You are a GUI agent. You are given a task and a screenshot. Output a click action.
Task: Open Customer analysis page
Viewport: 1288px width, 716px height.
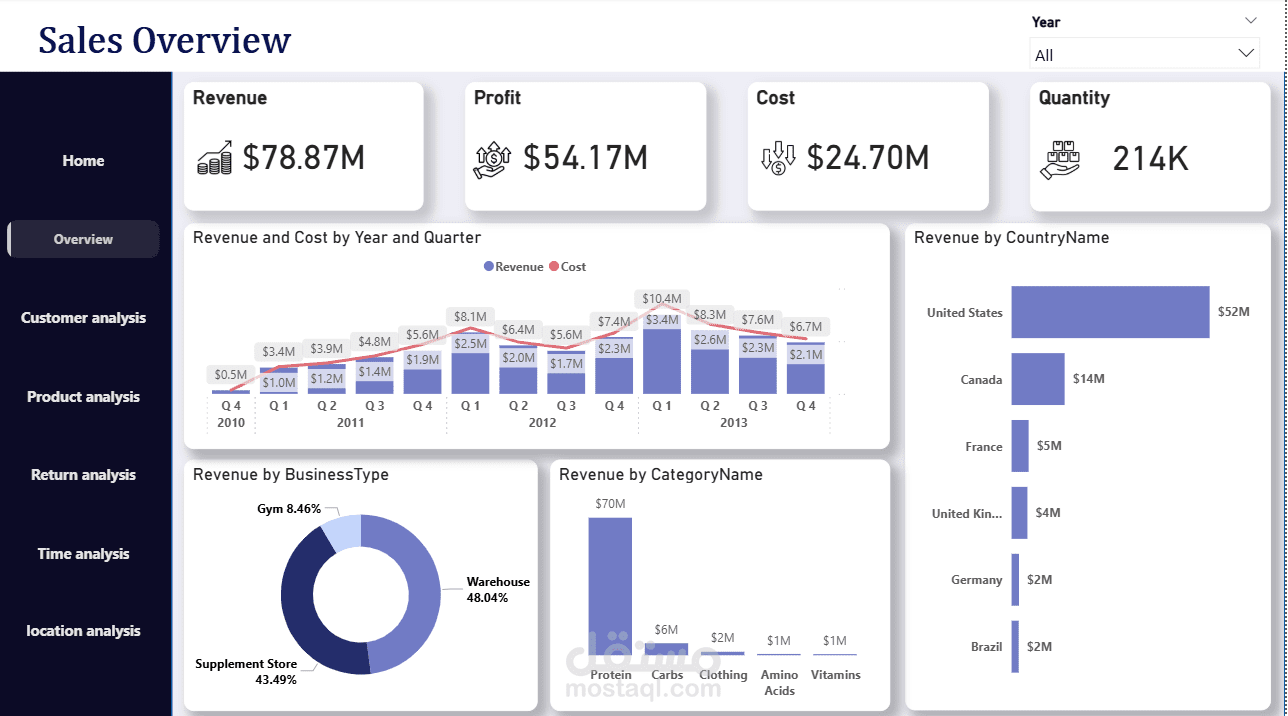point(83,318)
